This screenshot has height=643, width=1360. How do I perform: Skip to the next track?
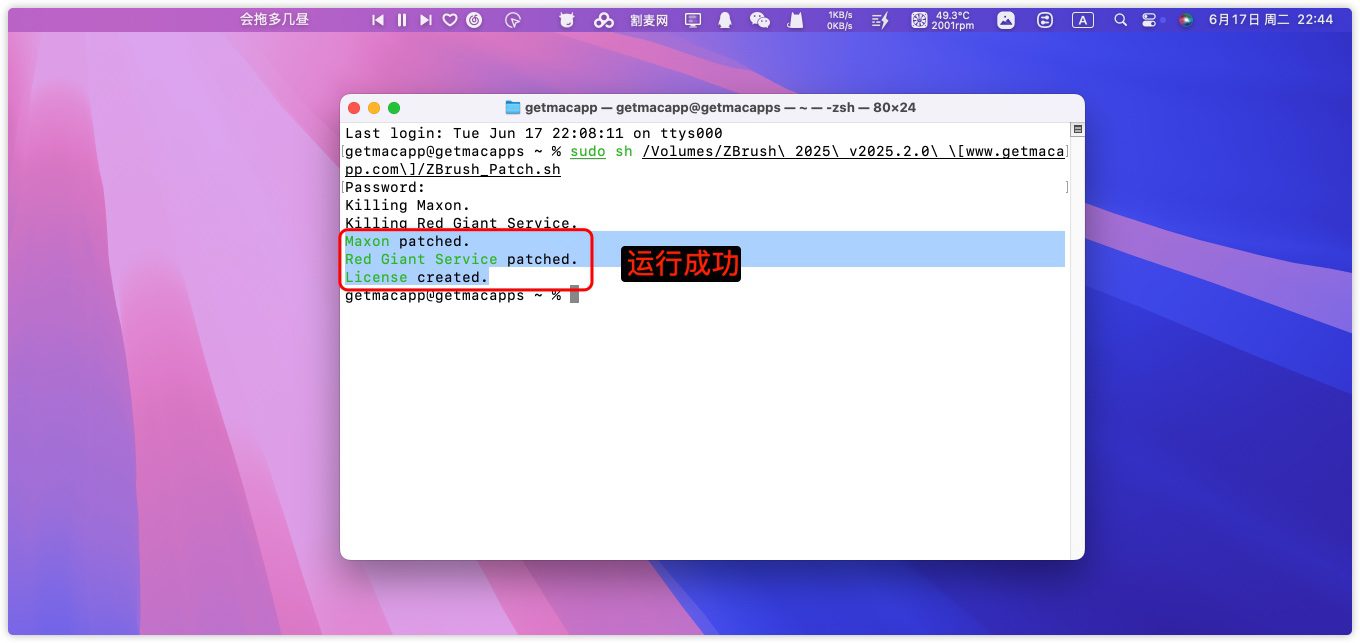click(x=426, y=20)
